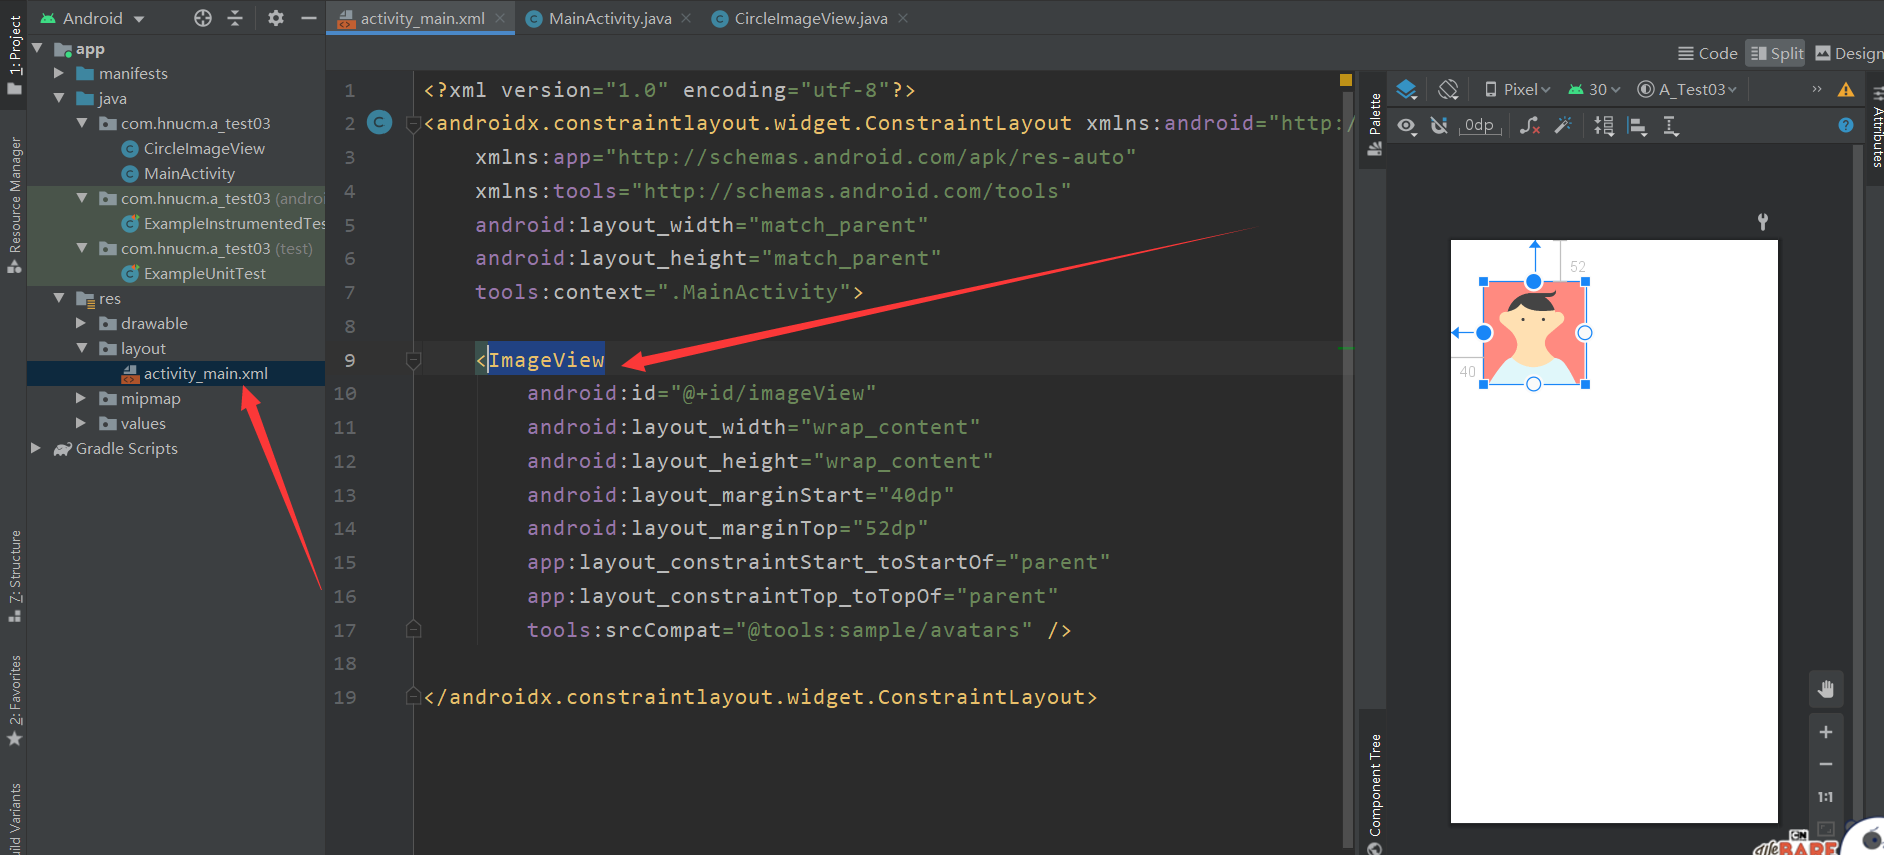Open the API 30 version dropdown
The image size is (1884, 855).
click(x=1594, y=90)
